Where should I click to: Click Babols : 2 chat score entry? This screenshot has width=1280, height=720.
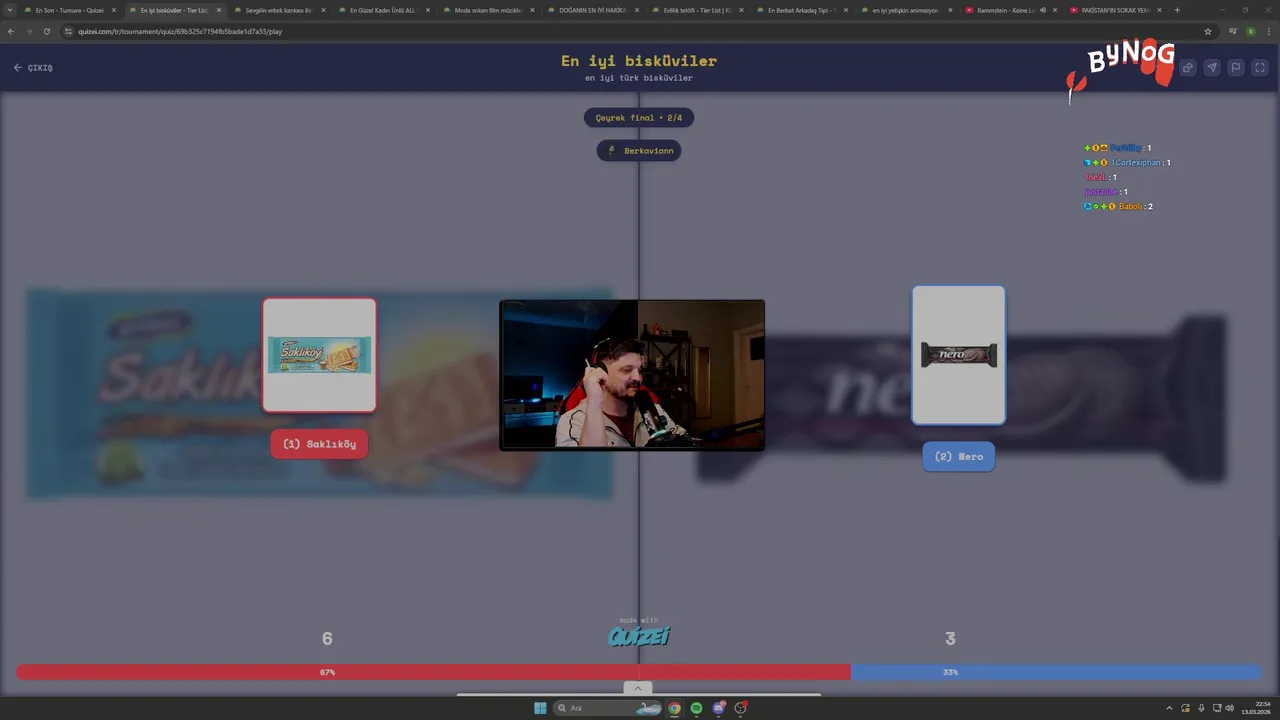pyautogui.click(x=1118, y=206)
